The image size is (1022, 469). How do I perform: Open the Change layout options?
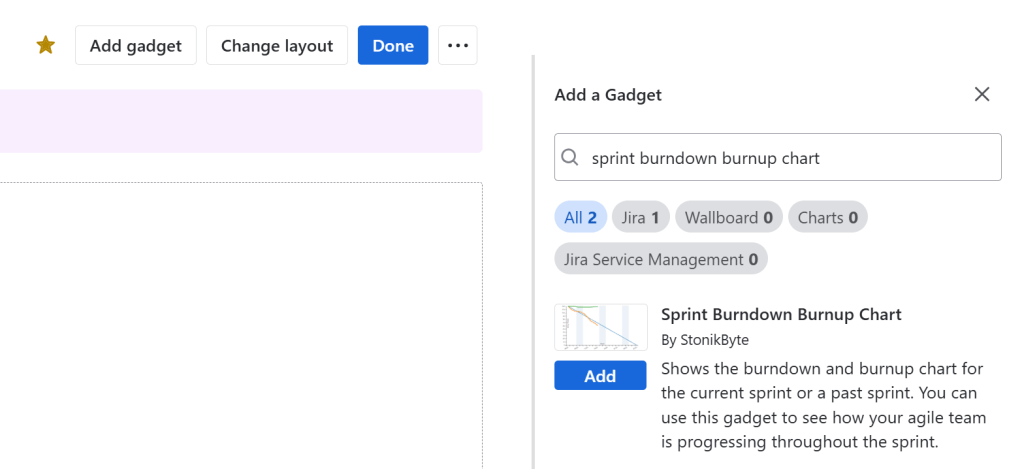(x=277, y=46)
